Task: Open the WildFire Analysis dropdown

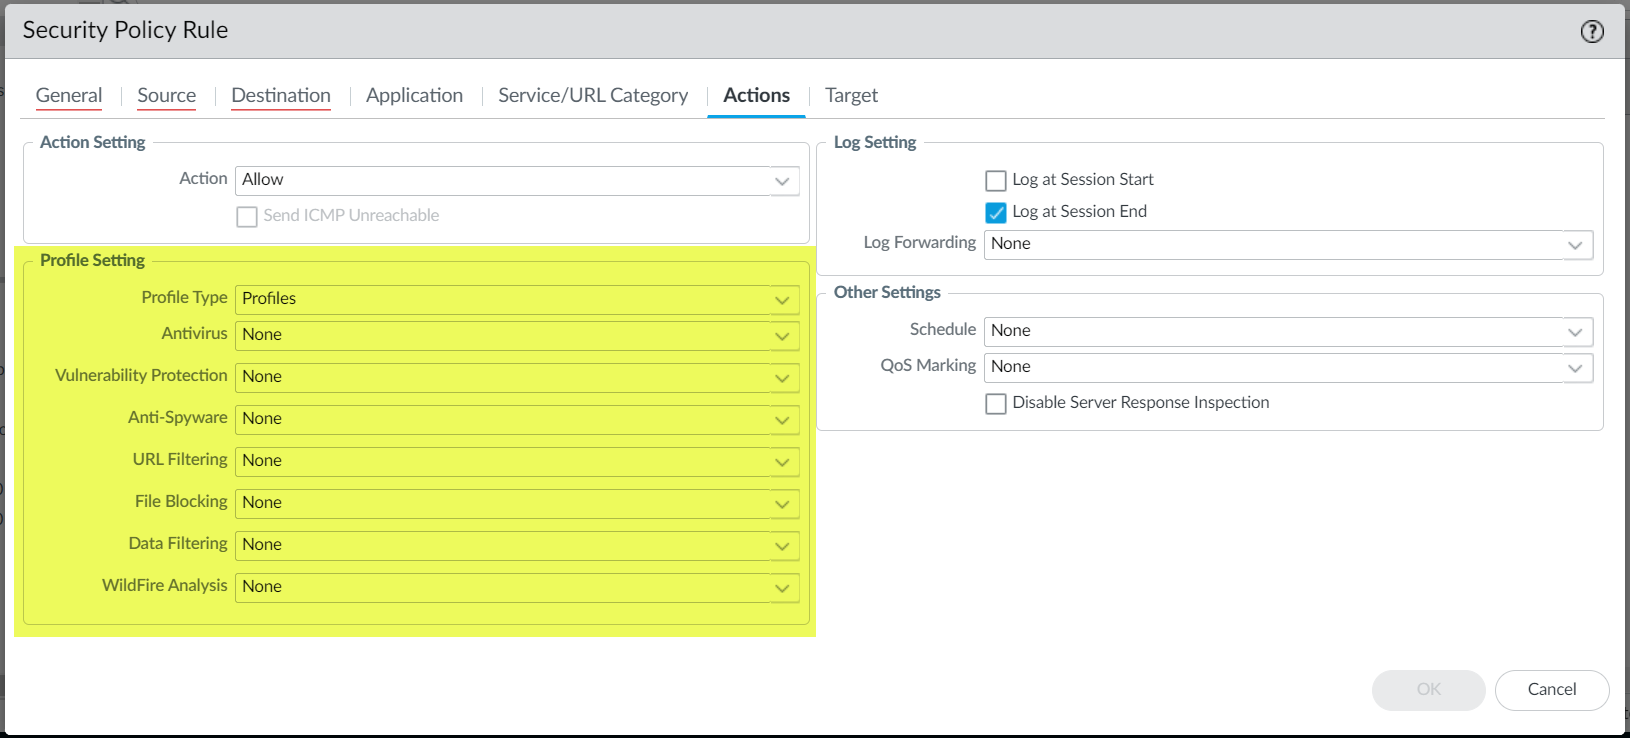Action: pos(783,588)
